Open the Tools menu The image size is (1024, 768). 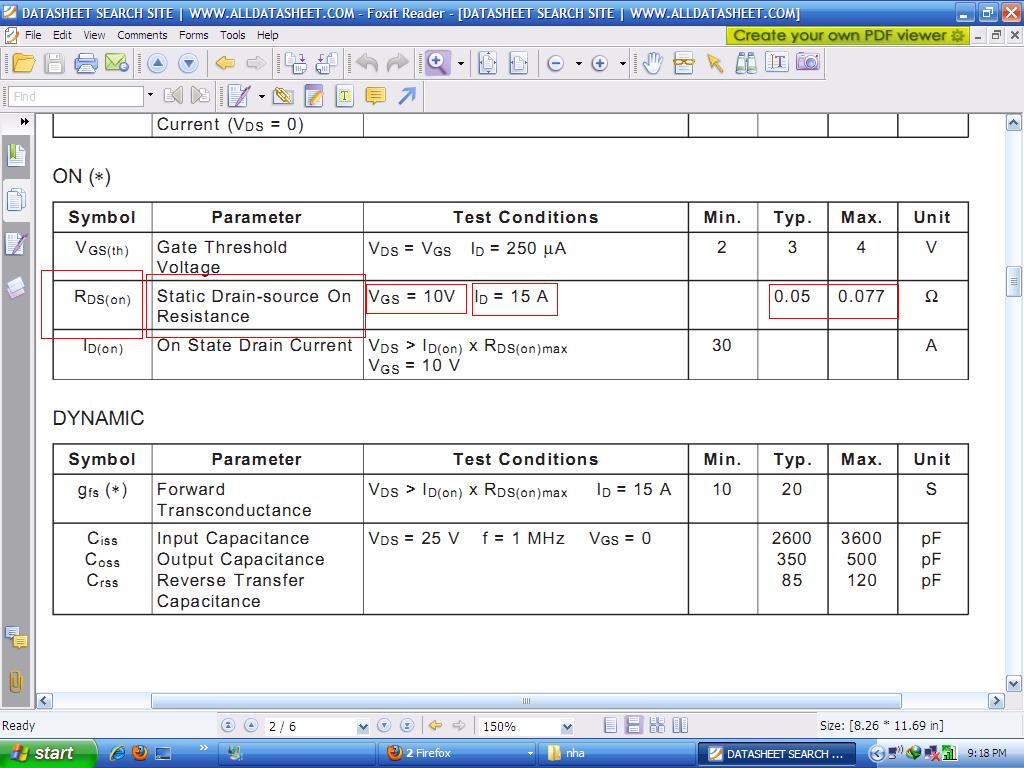(232, 35)
